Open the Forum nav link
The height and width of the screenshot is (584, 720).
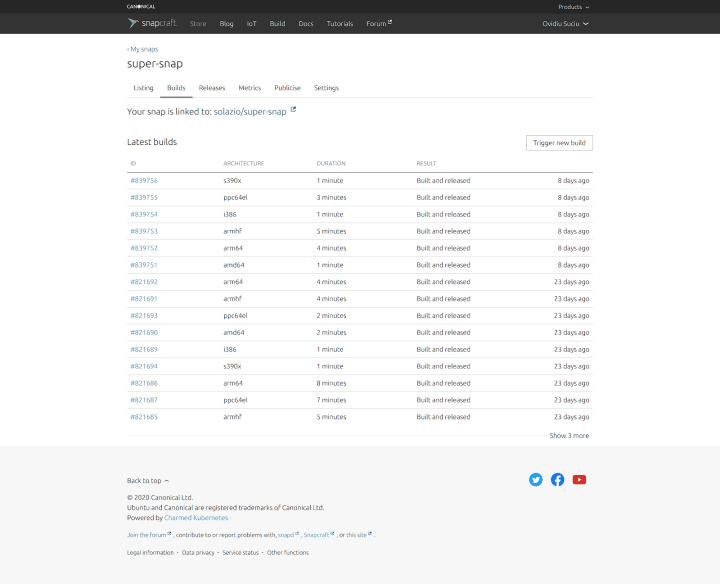[379, 23]
